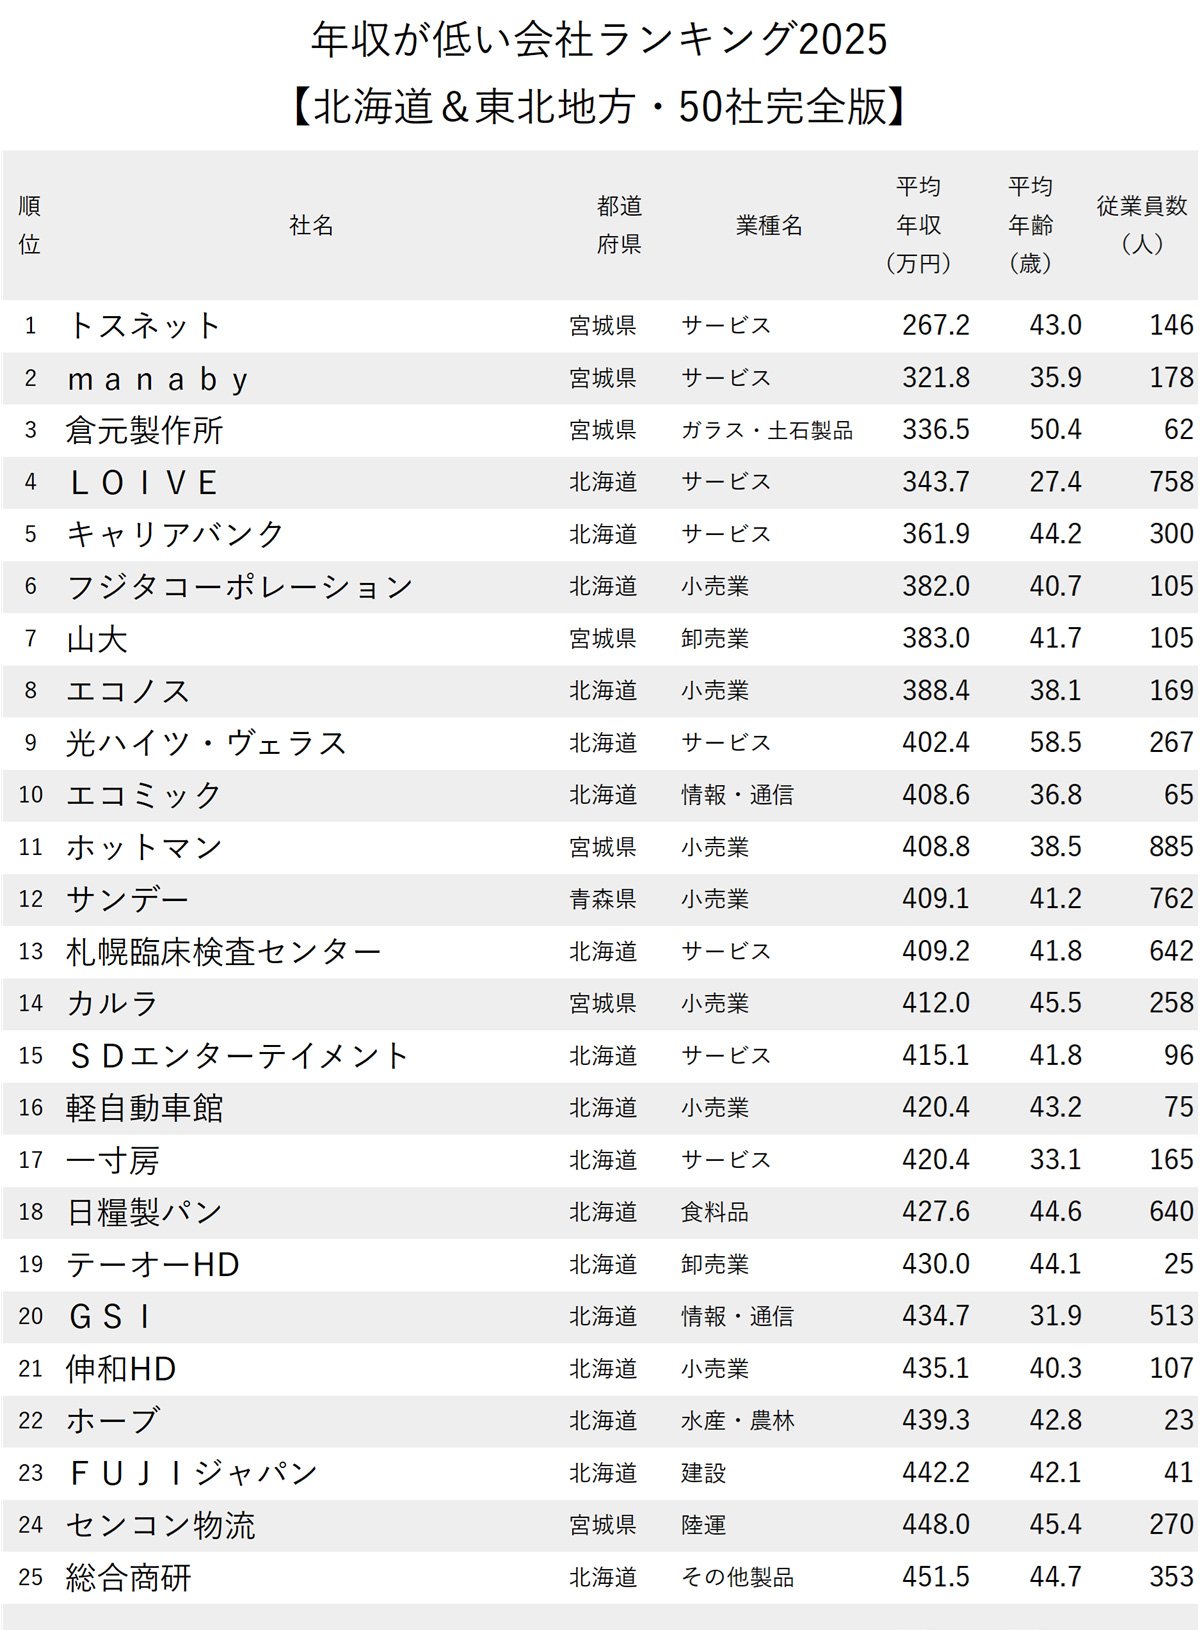The height and width of the screenshot is (1630, 1200).
Task: Select company name ホーブ
Action: click(x=113, y=1421)
